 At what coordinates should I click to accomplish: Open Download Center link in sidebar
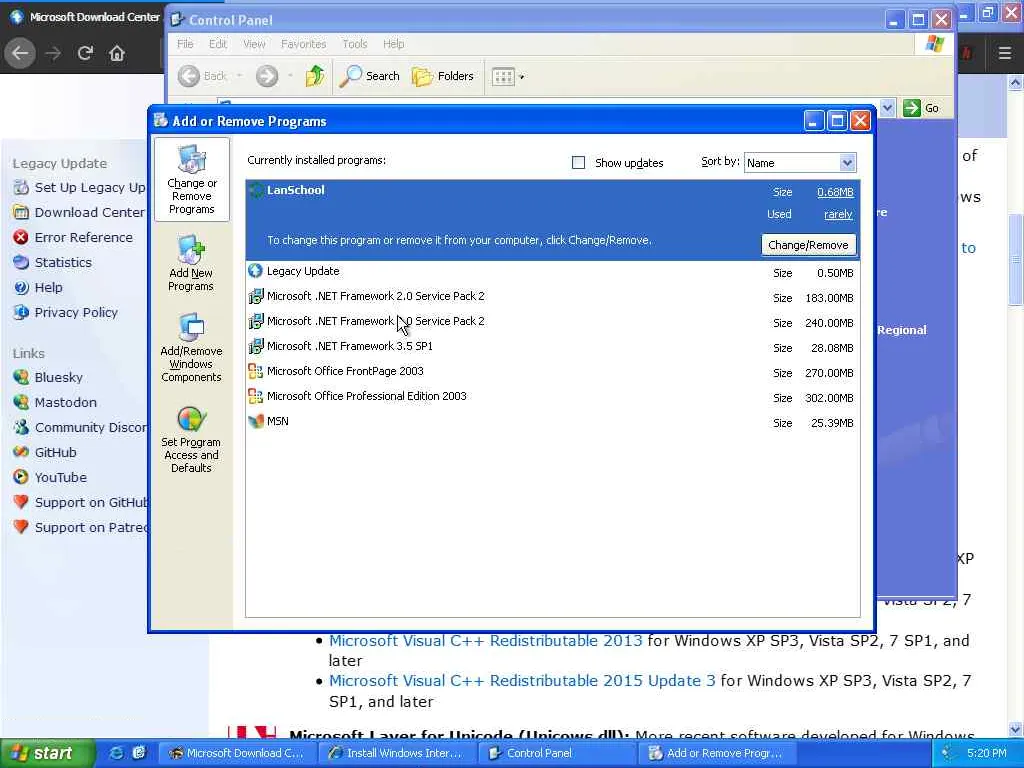tap(89, 212)
